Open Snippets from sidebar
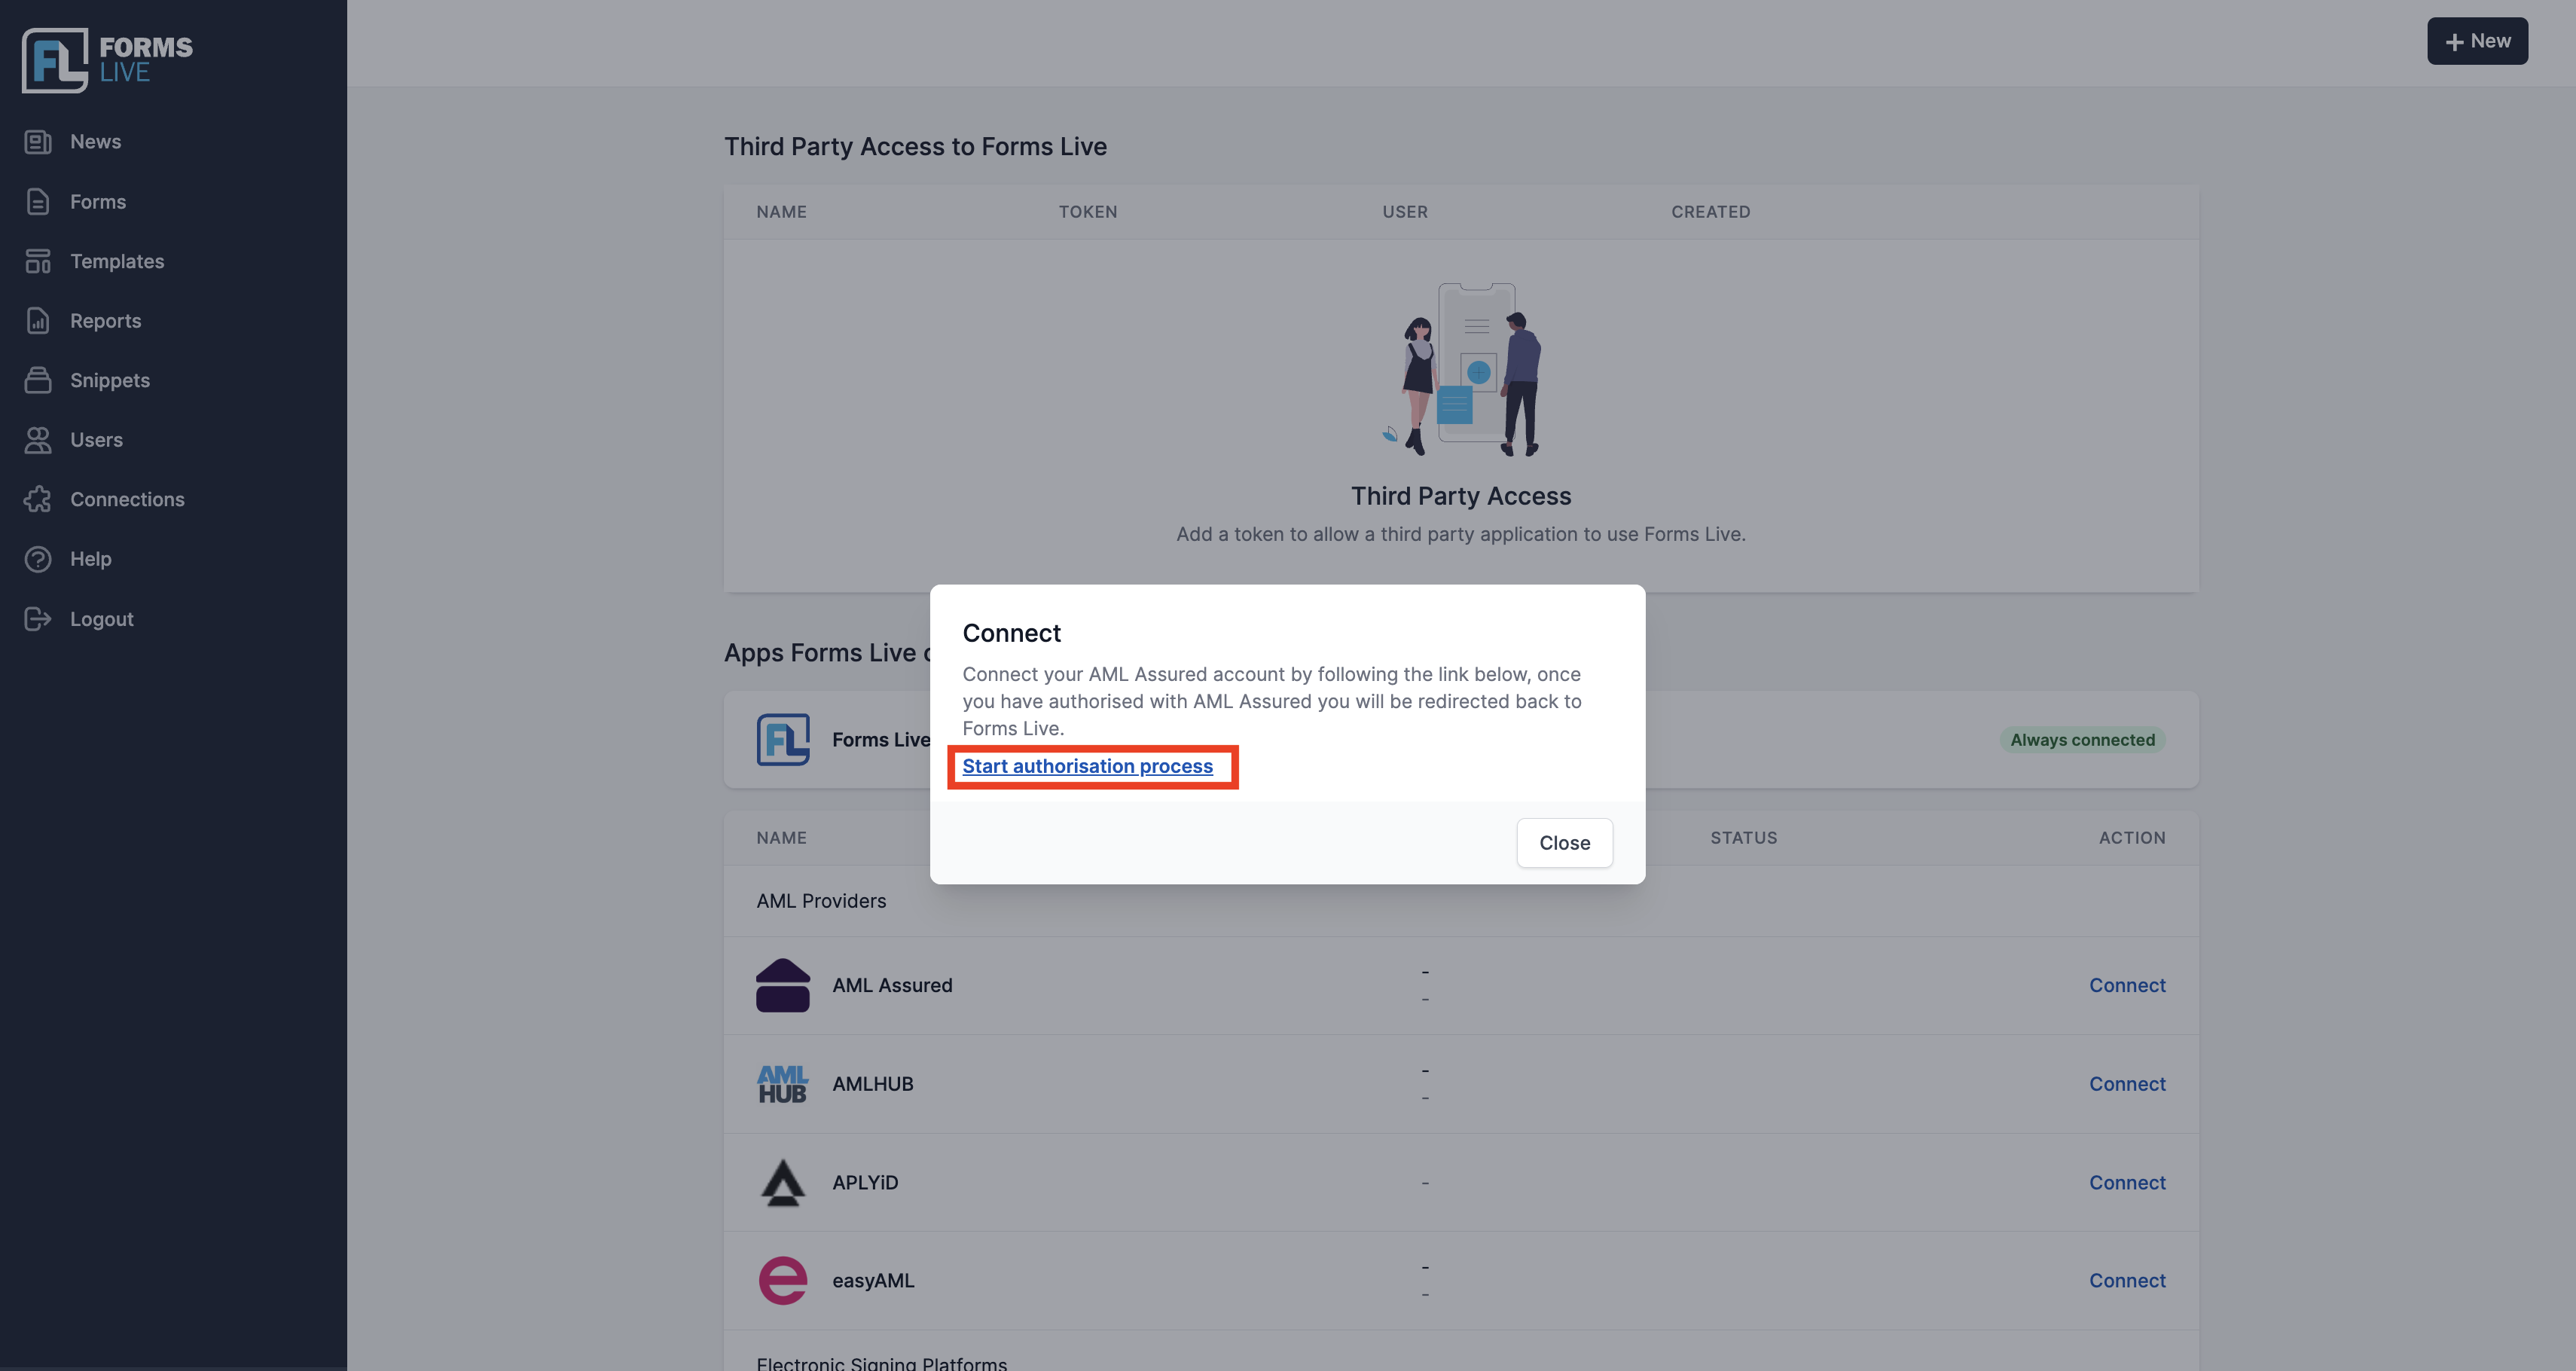The height and width of the screenshot is (1371, 2576). [x=110, y=380]
